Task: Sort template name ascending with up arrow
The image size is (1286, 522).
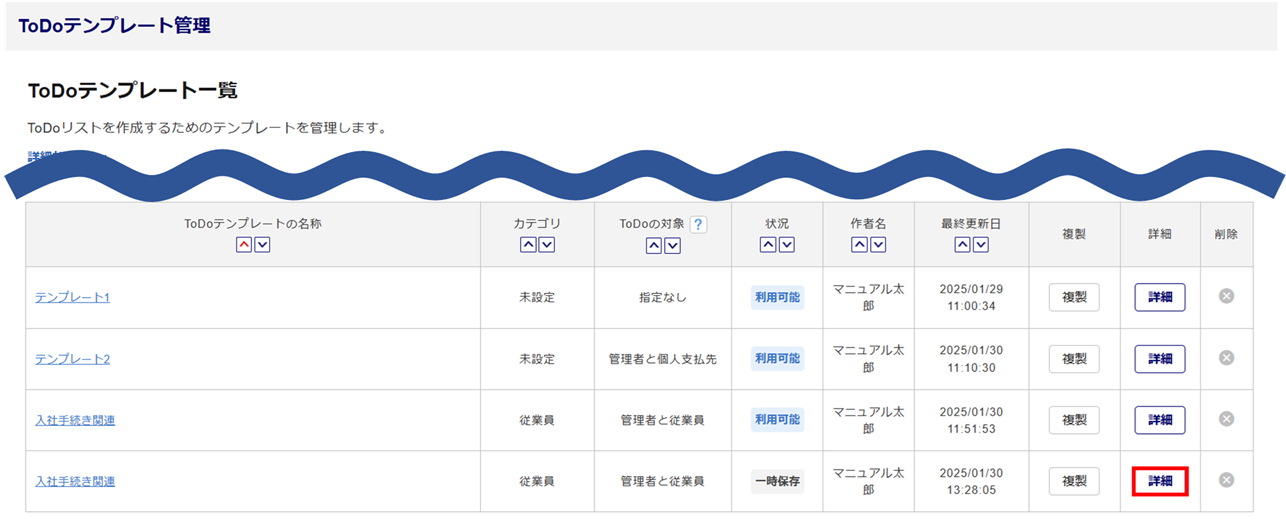Action: 244,245
